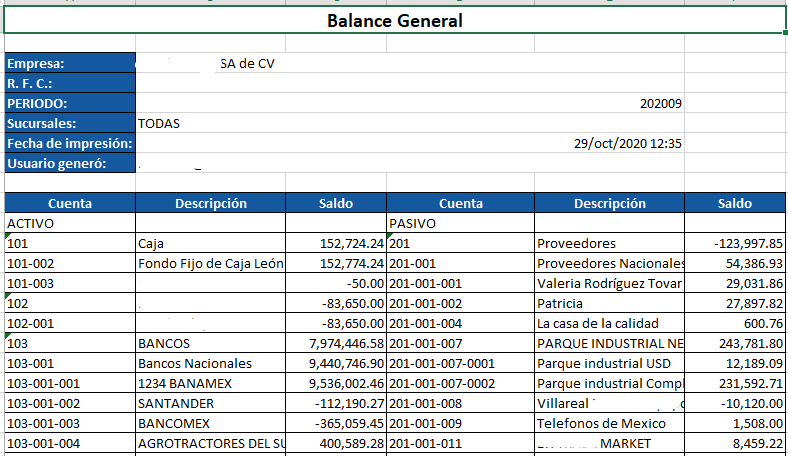Click the SANTANDER description cell

point(211,403)
